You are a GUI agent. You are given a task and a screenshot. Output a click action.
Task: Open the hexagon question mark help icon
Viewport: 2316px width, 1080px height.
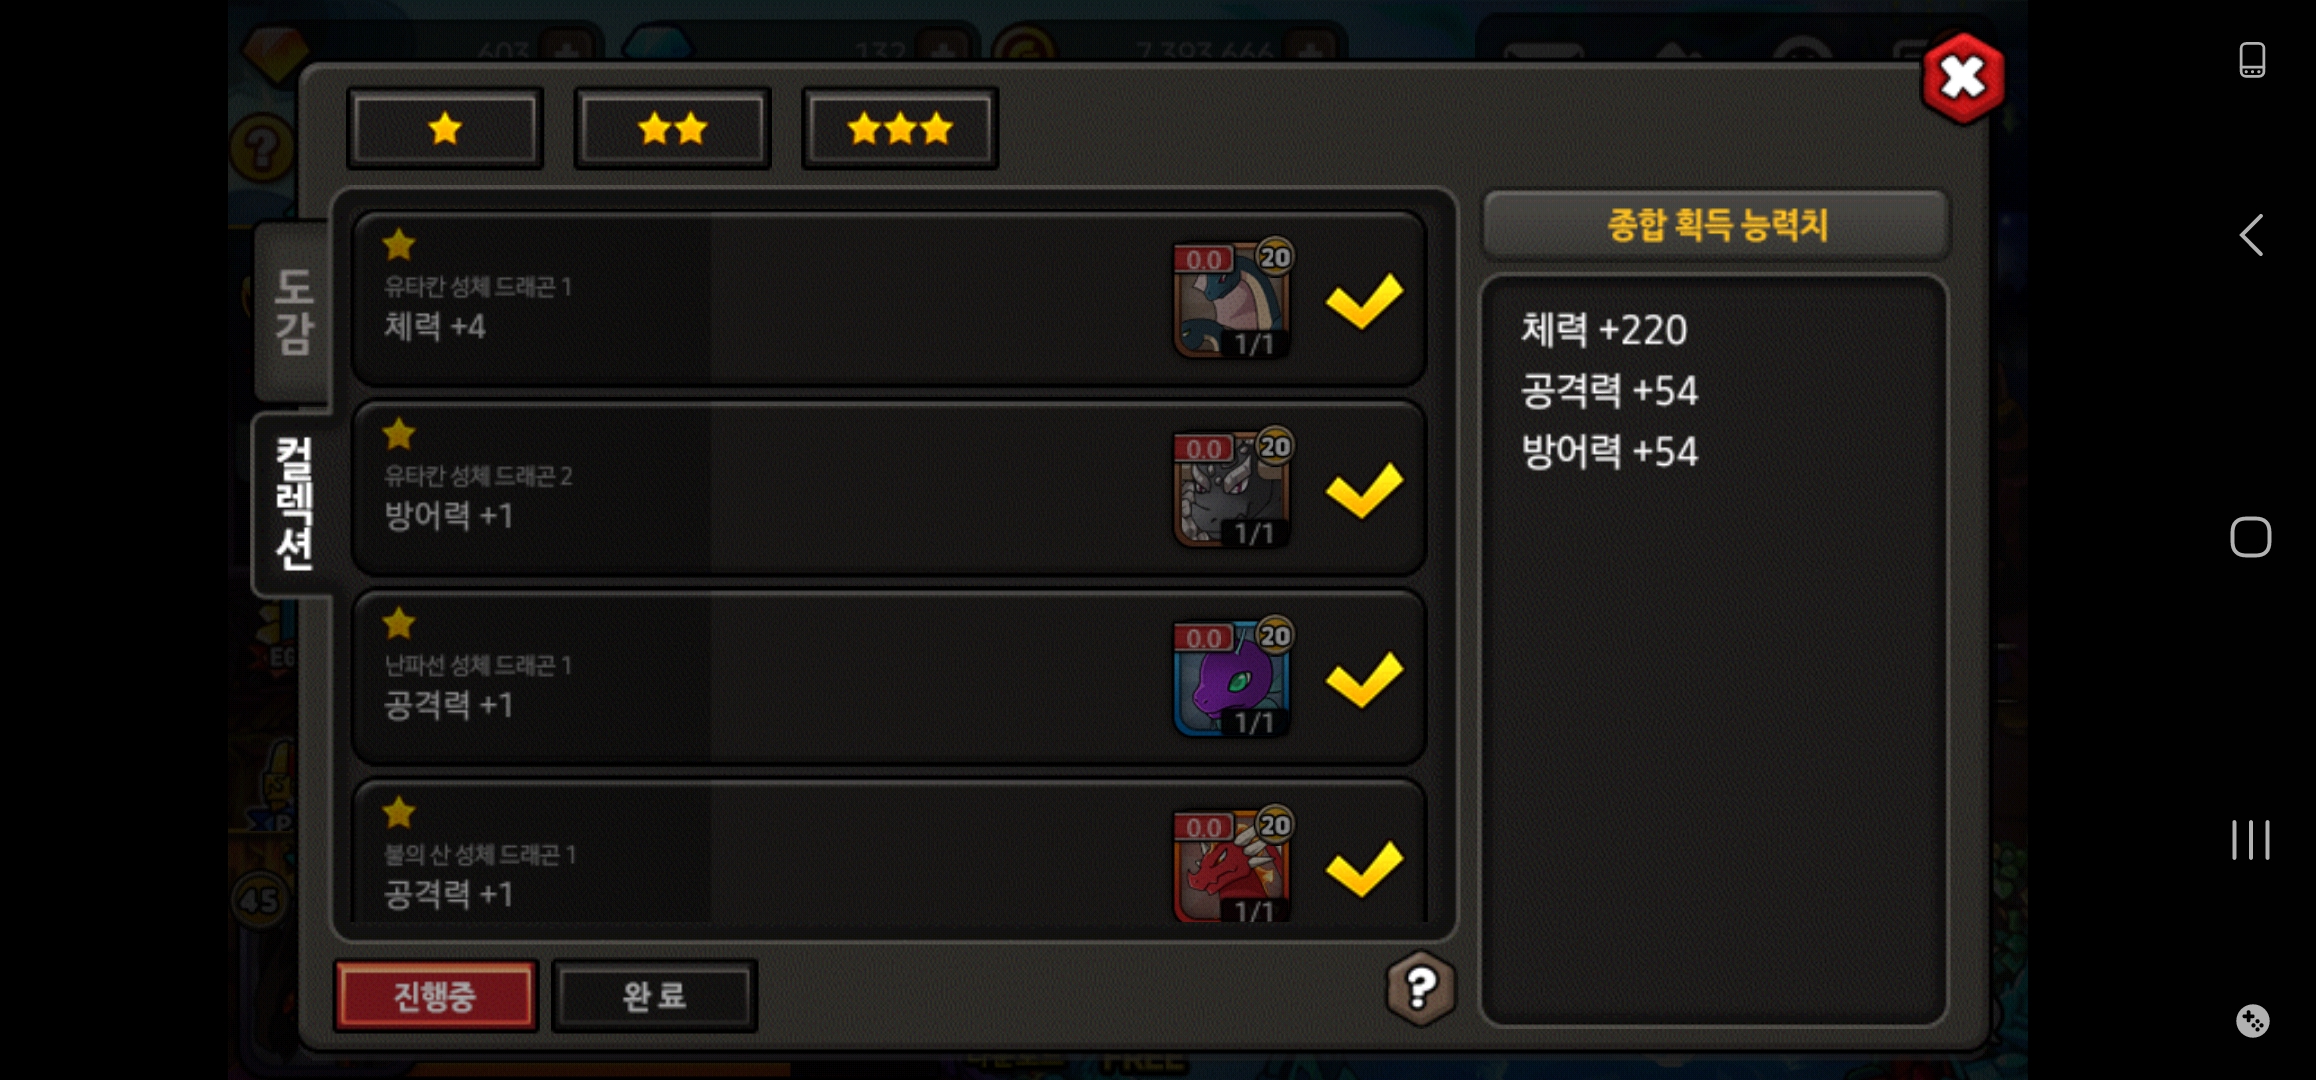1420,988
